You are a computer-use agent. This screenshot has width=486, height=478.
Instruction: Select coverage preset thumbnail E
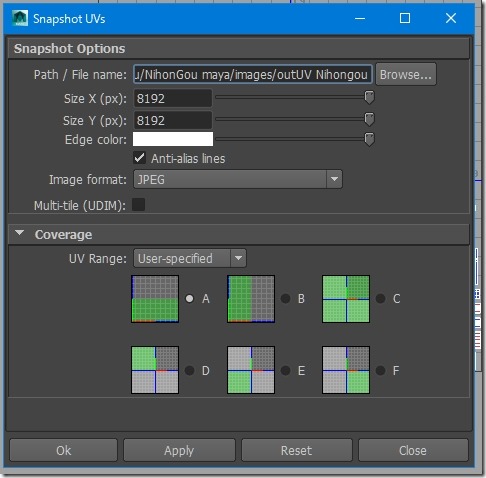tap(251, 370)
